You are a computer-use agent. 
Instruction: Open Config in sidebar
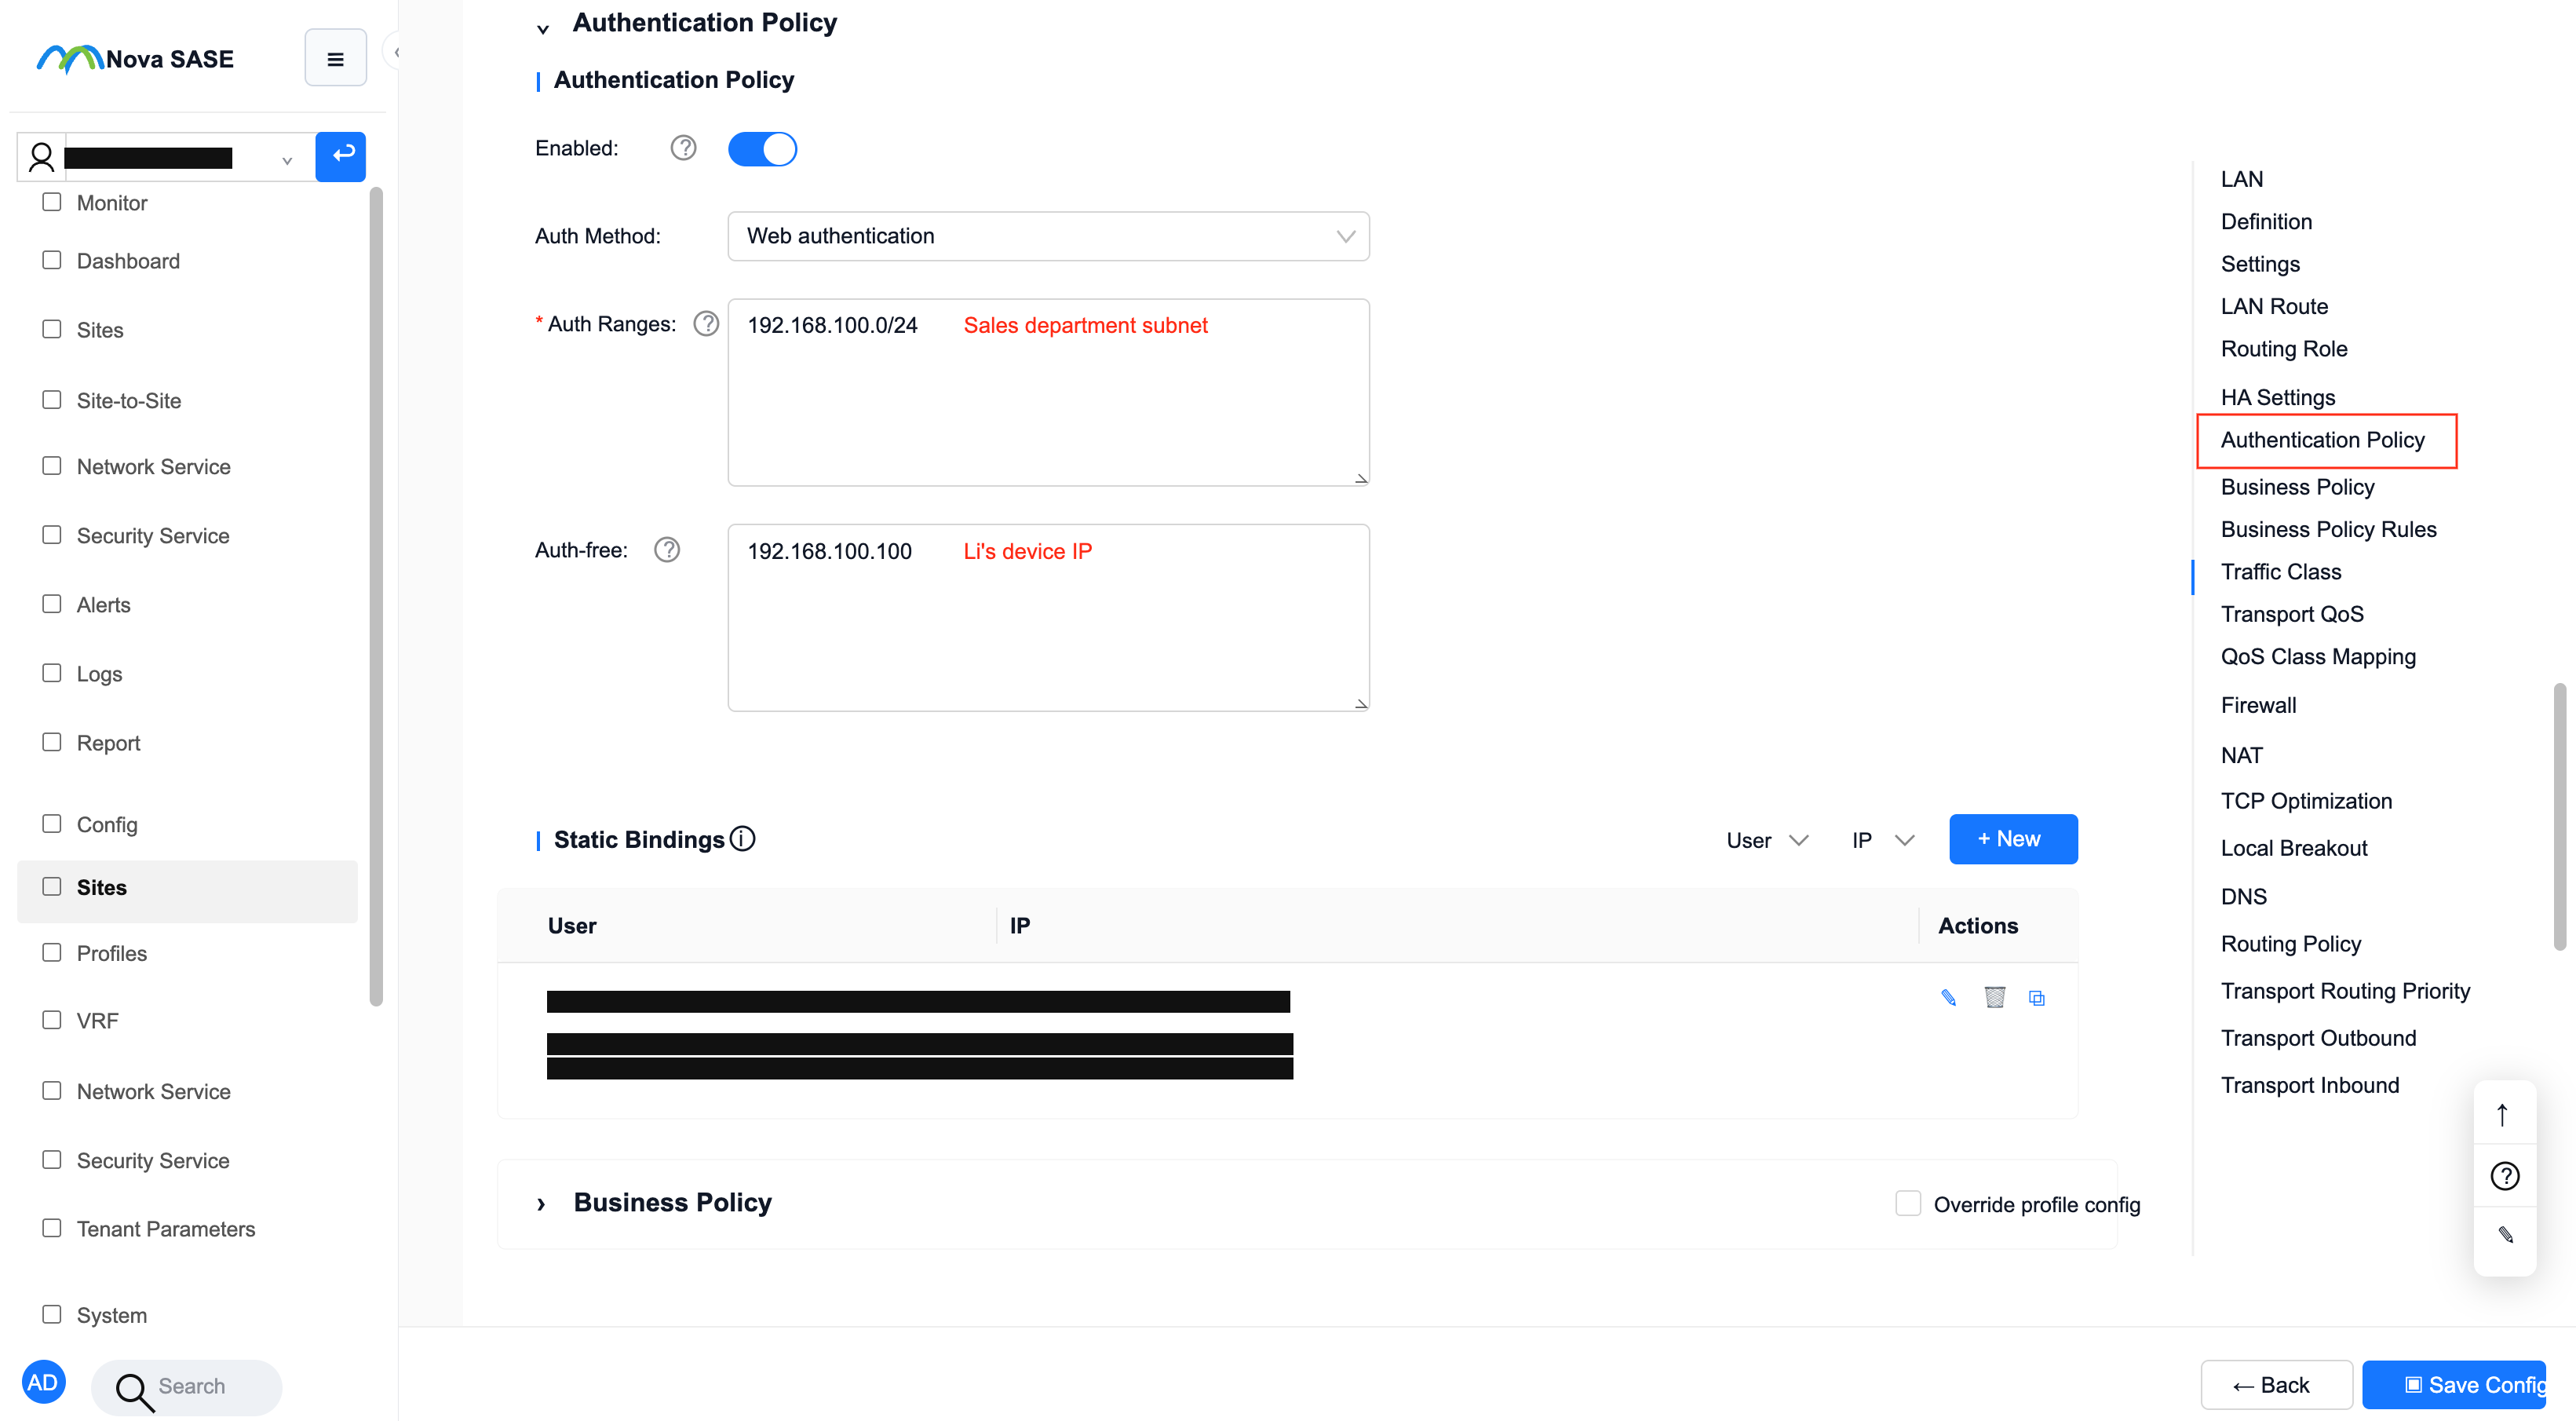106,825
